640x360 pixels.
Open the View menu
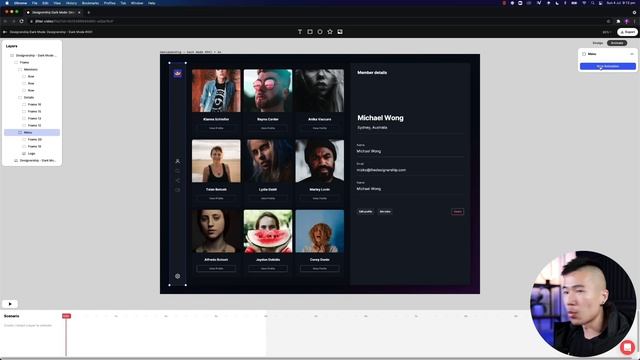57,3
